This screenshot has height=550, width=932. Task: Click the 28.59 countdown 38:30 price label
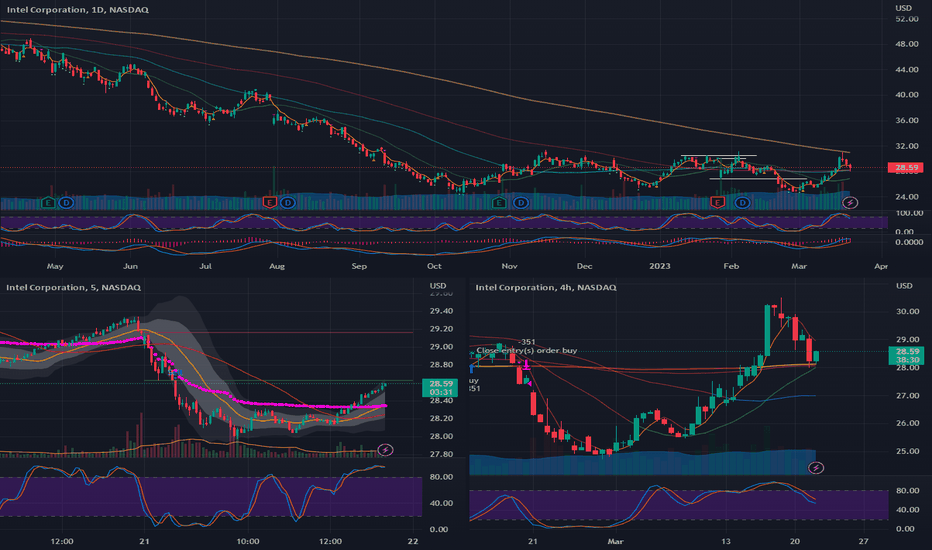coord(907,356)
